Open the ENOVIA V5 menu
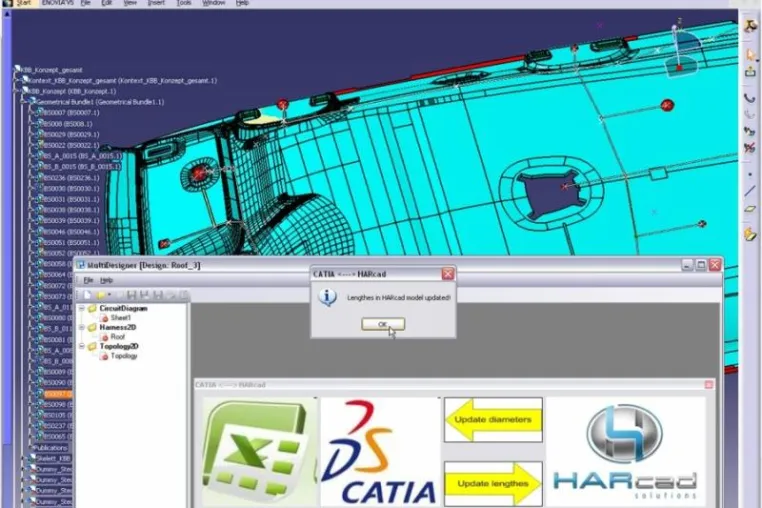Viewport: 762px width, 508px height. (57, 3)
